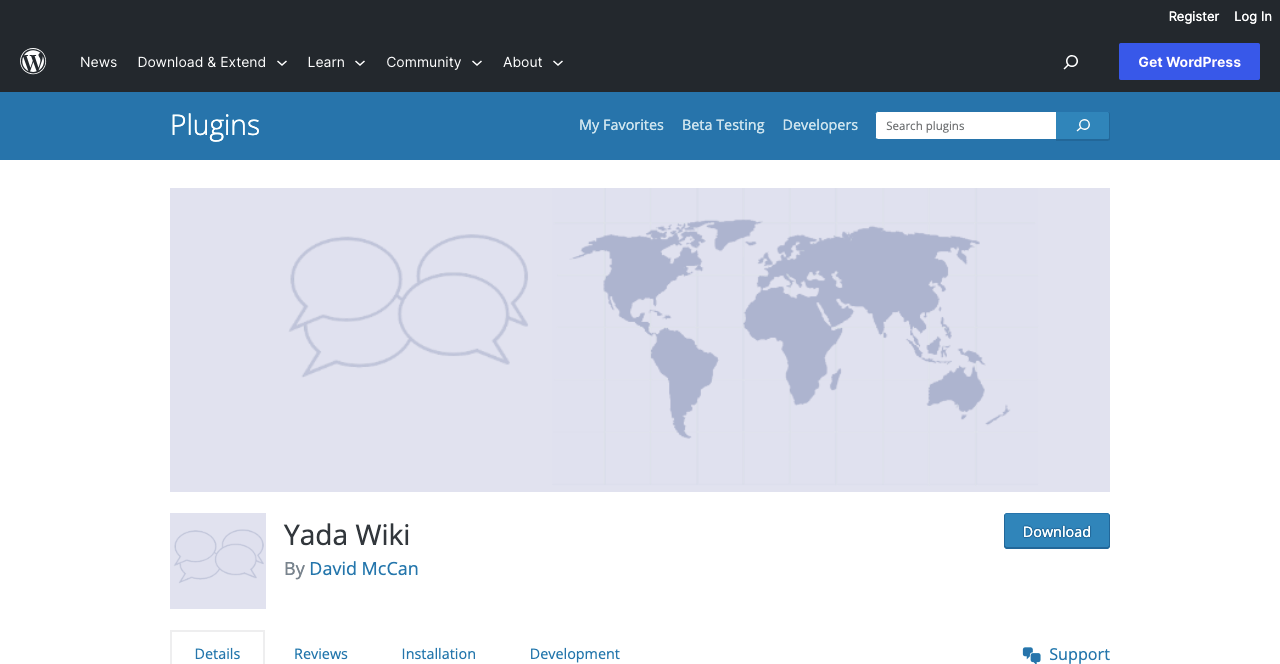Expand the Community dropdown menu
1280x664 pixels.
[434, 62]
